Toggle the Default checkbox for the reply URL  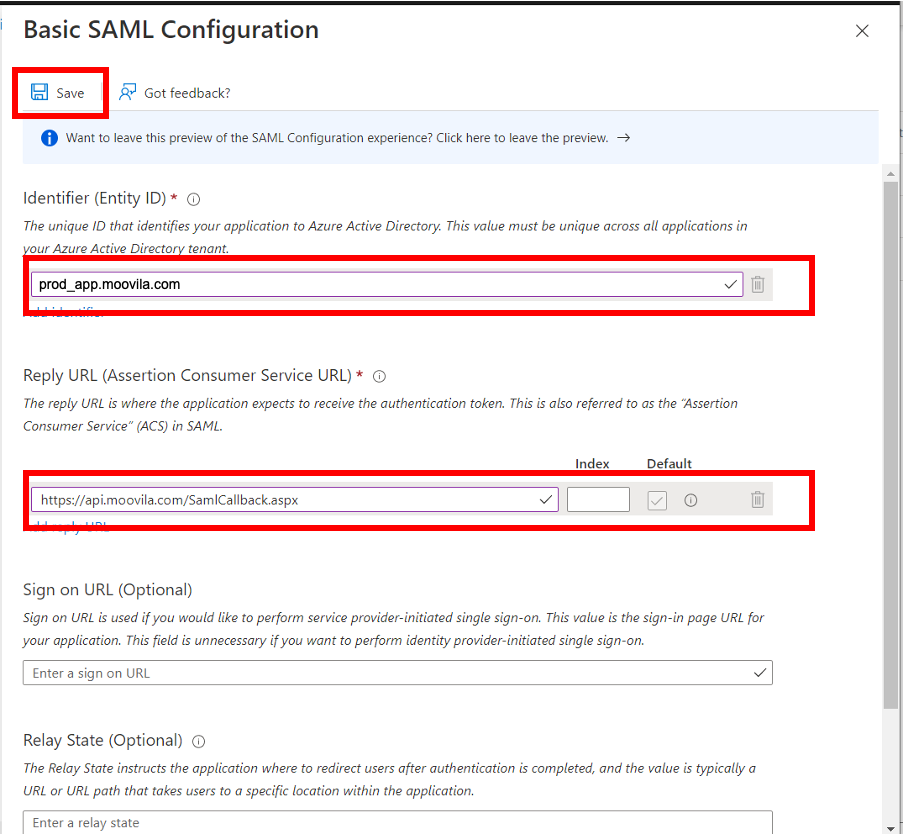point(657,500)
